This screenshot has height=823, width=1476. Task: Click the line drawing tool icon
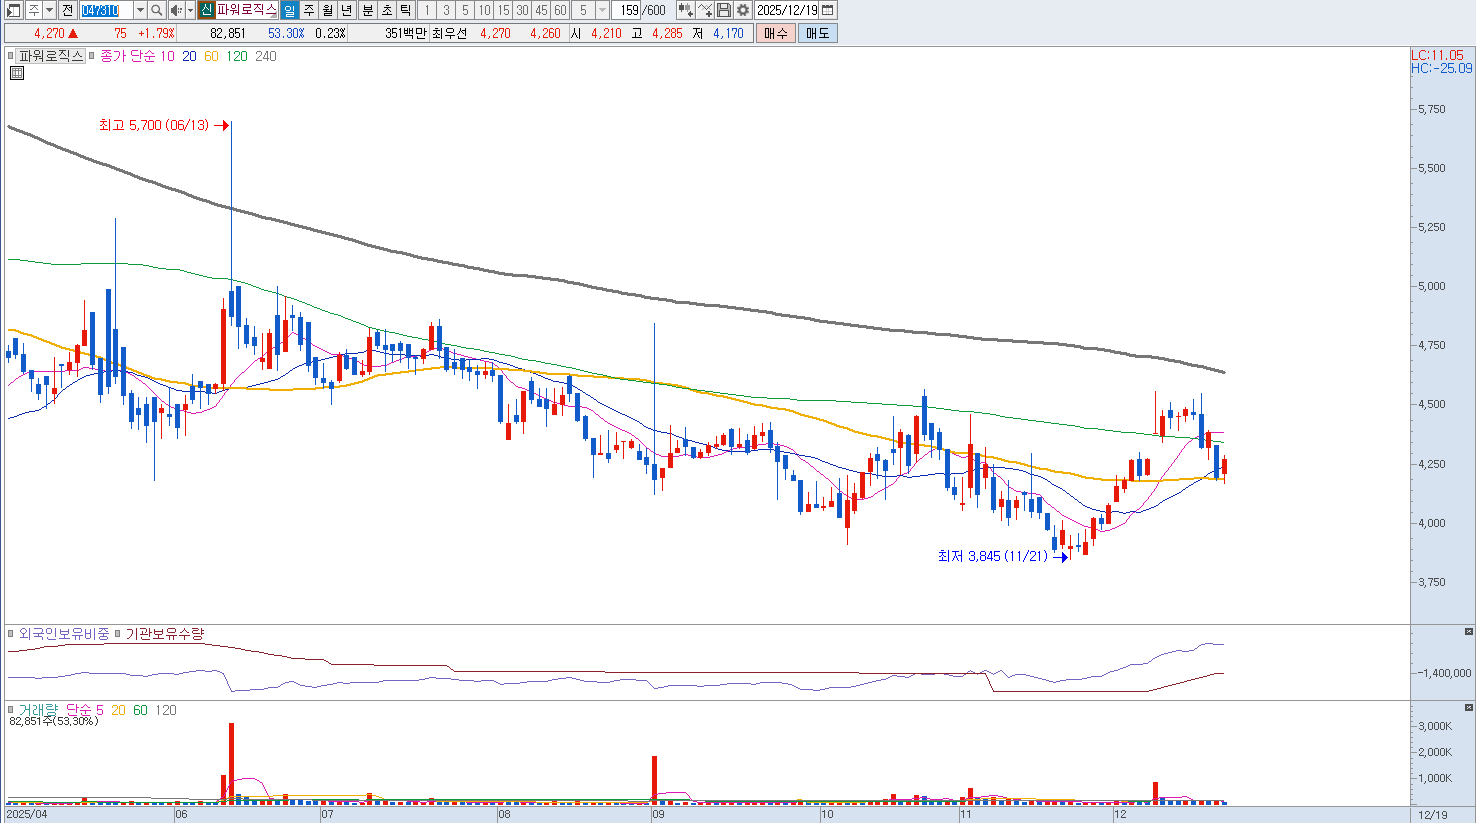click(x=705, y=10)
